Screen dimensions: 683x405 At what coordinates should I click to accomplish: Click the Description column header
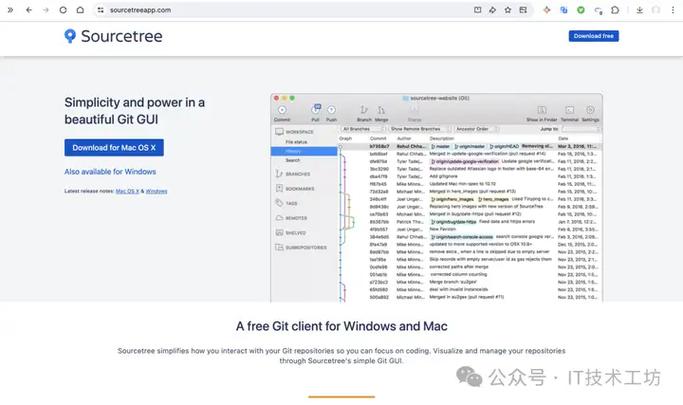[x=442, y=138]
